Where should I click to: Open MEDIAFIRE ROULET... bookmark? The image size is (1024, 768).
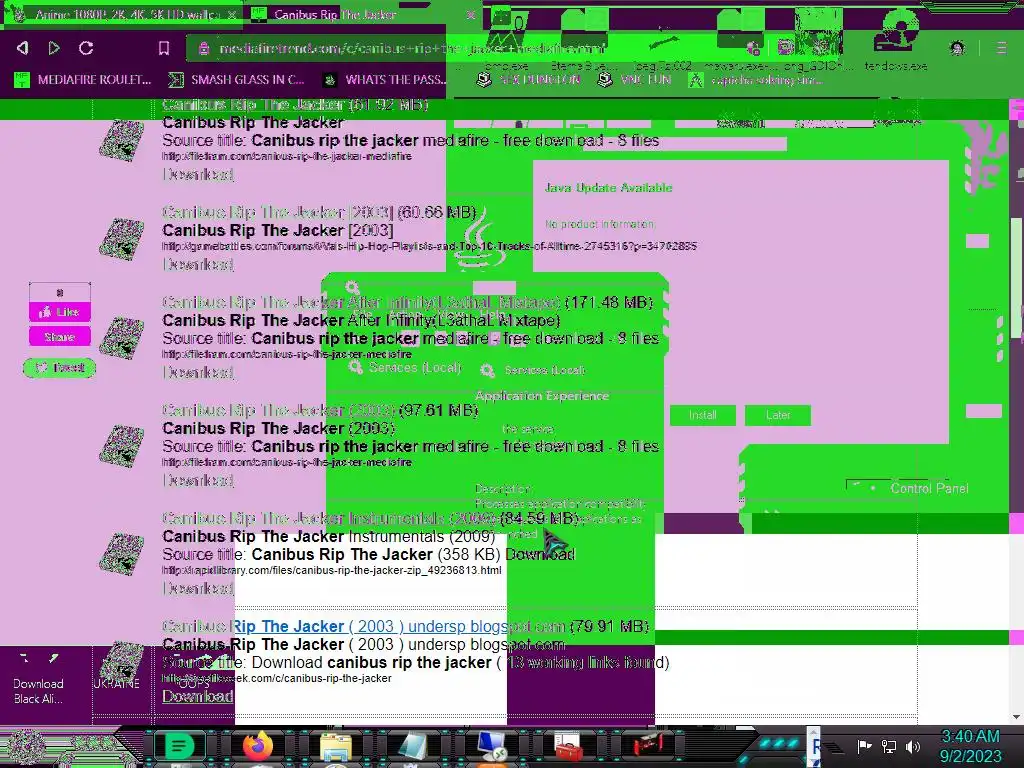point(83,80)
